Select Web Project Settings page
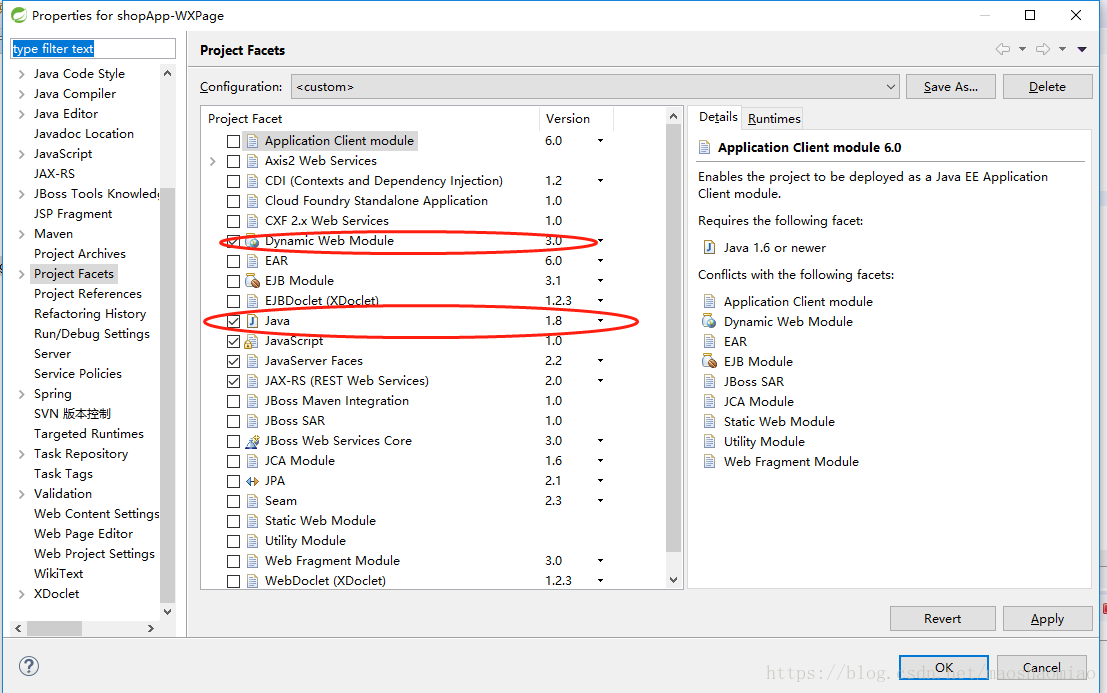Viewport: 1107px width, 693px height. (94, 554)
